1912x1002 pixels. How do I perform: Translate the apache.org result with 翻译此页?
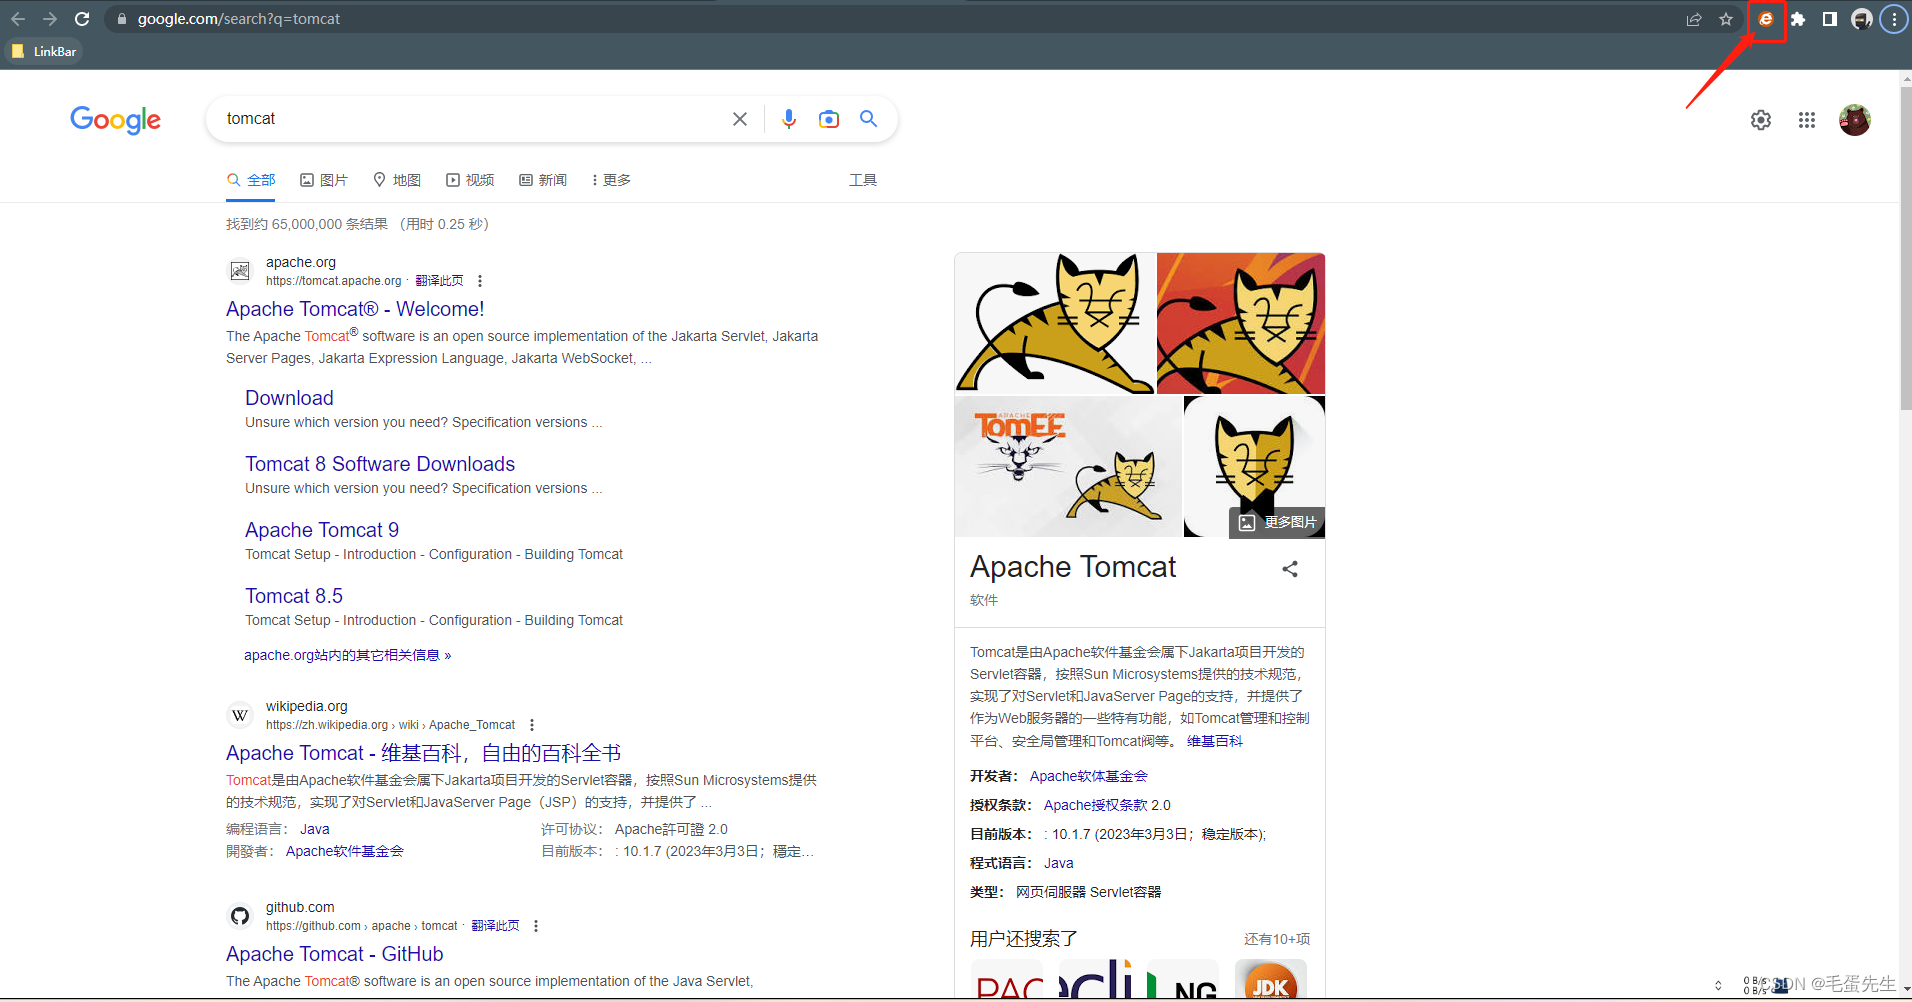(439, 281)
